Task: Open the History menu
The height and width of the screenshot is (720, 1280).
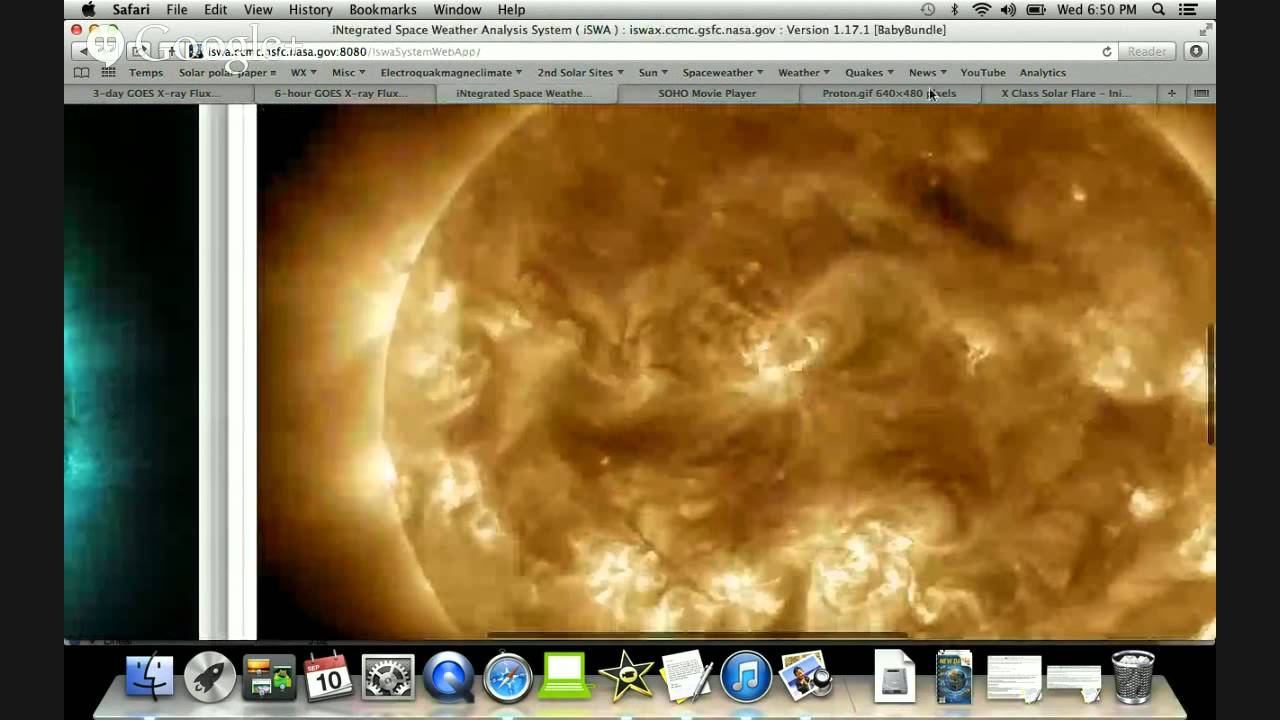Action: tap(310, 10)
